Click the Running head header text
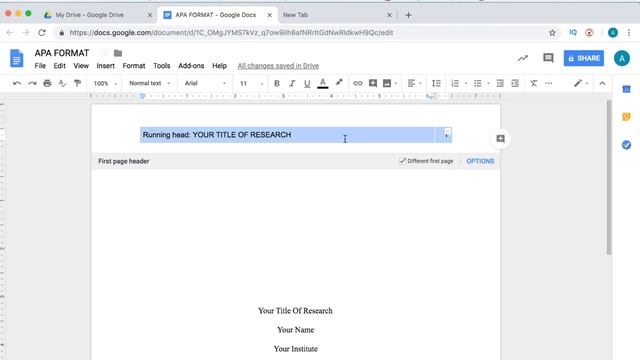The height and width of the screenshot is (360, 640). pos(217,135)
